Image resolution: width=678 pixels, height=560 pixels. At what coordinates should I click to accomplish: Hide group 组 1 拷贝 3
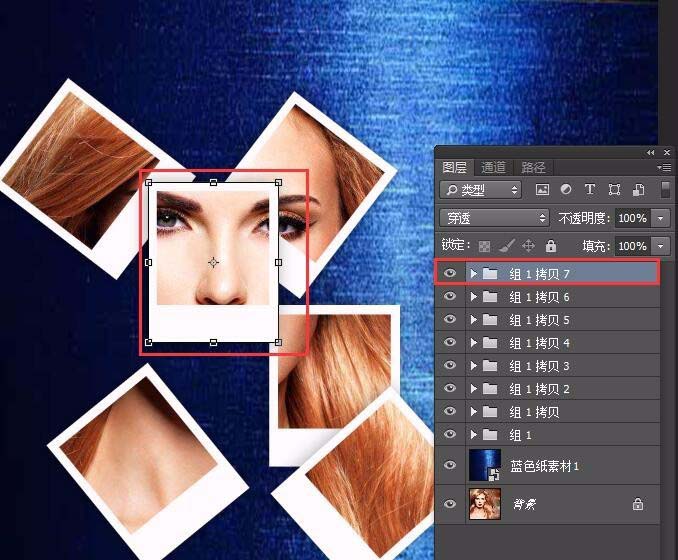(x=450, y=365)
